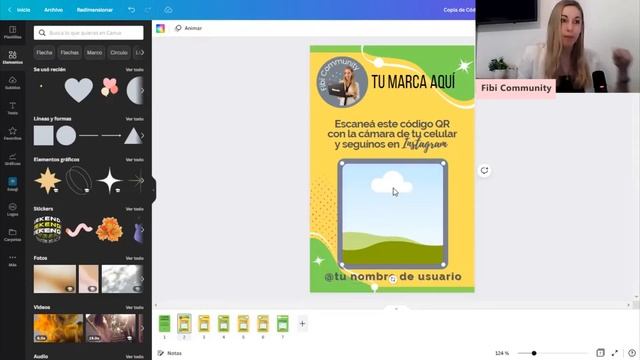The height and width of the screenshot is (360, 640).
Task: Insert the pink squiggle worm sticker
Action: tap(79, 230)
